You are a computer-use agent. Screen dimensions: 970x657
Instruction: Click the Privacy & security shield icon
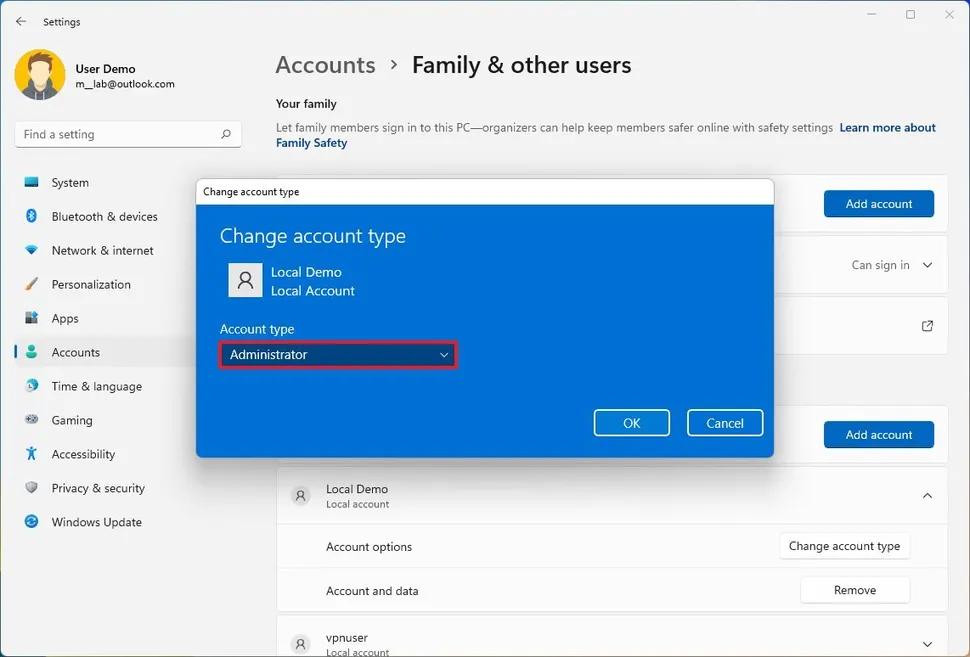pyautogui.click(x=32, y=488)
